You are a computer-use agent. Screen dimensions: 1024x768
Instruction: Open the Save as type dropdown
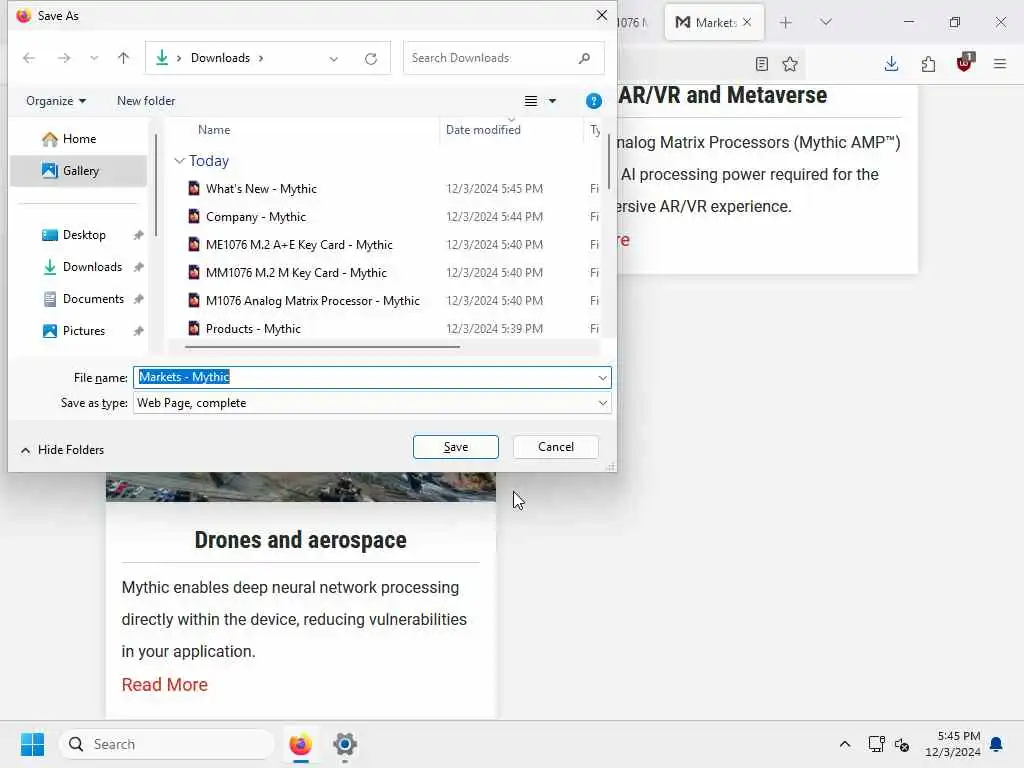click(x=372, y=403)
